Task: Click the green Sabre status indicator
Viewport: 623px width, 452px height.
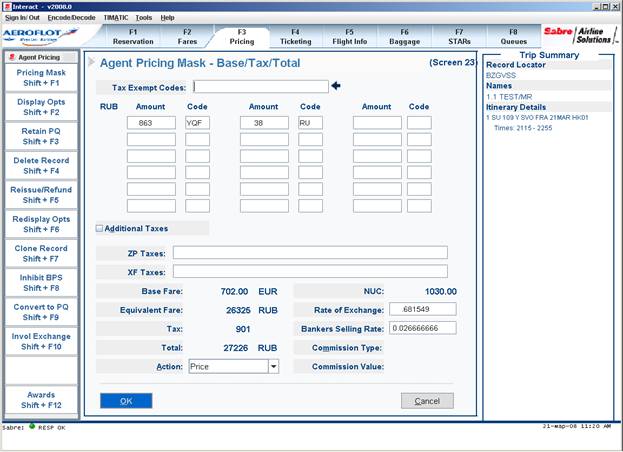Action: pos(32,426)
